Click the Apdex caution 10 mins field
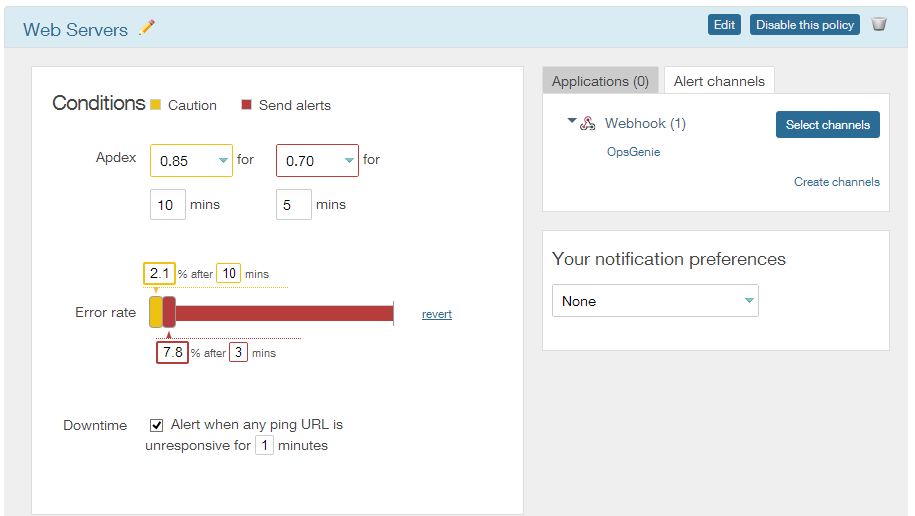Screen dimensions: 915x516 click(167, 204)
